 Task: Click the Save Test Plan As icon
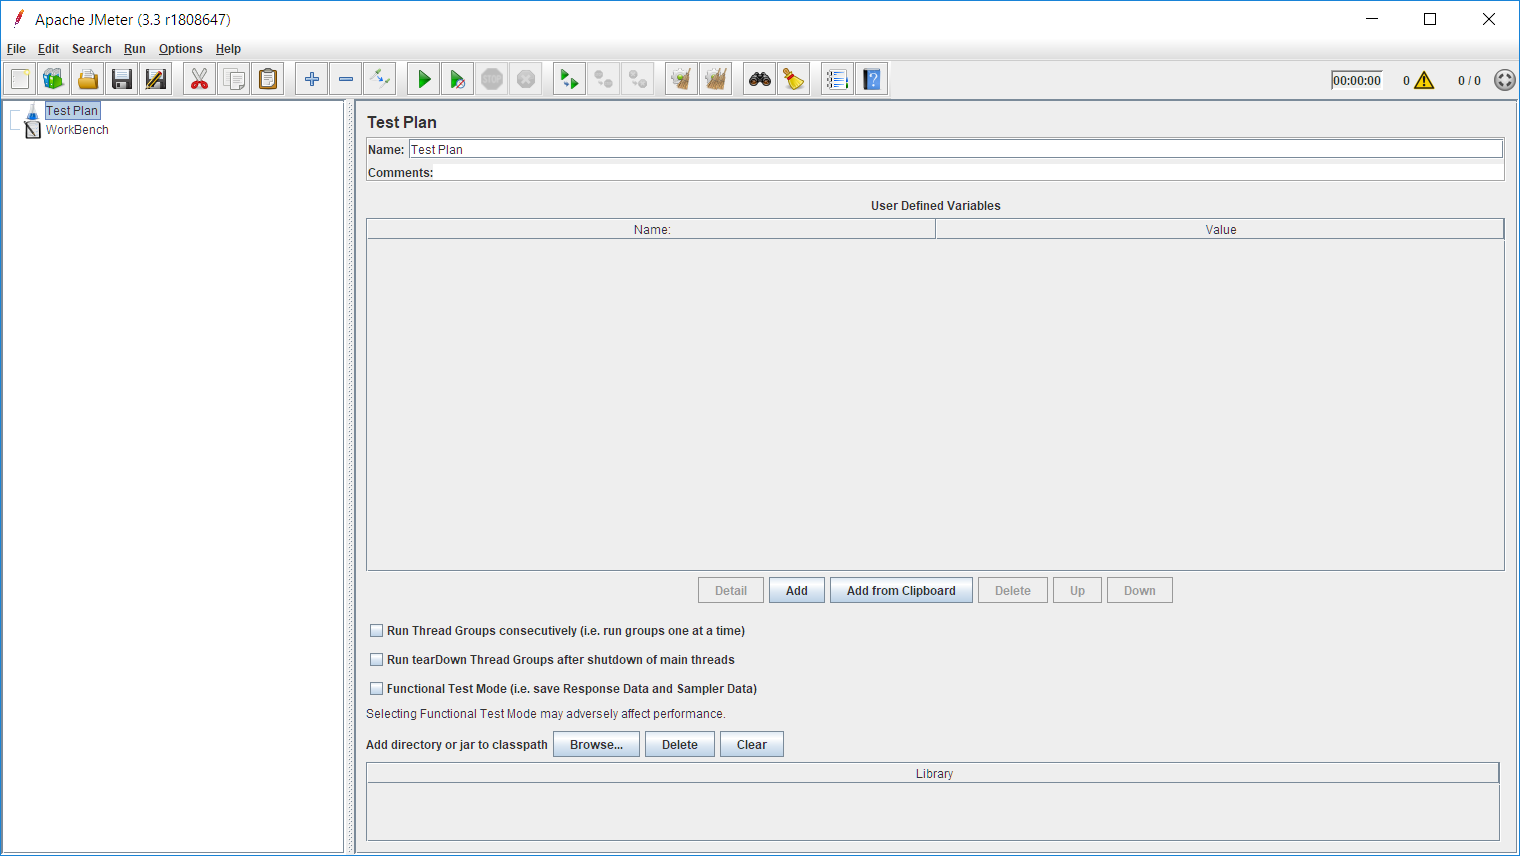click(x=156, y=79)
